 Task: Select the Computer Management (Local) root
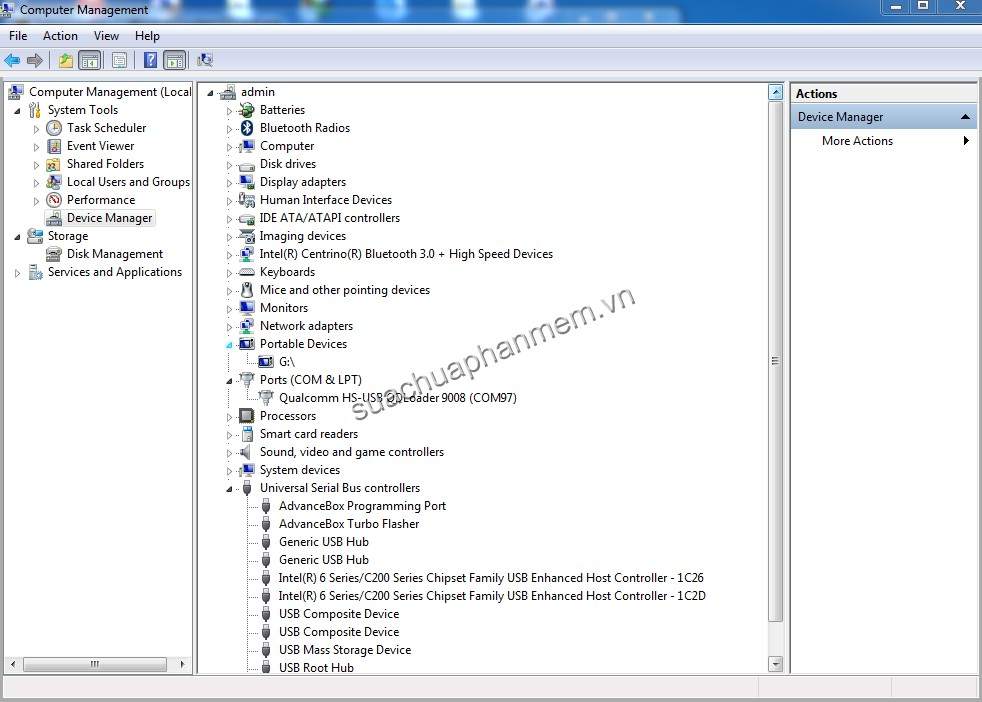tap(110, 92)
